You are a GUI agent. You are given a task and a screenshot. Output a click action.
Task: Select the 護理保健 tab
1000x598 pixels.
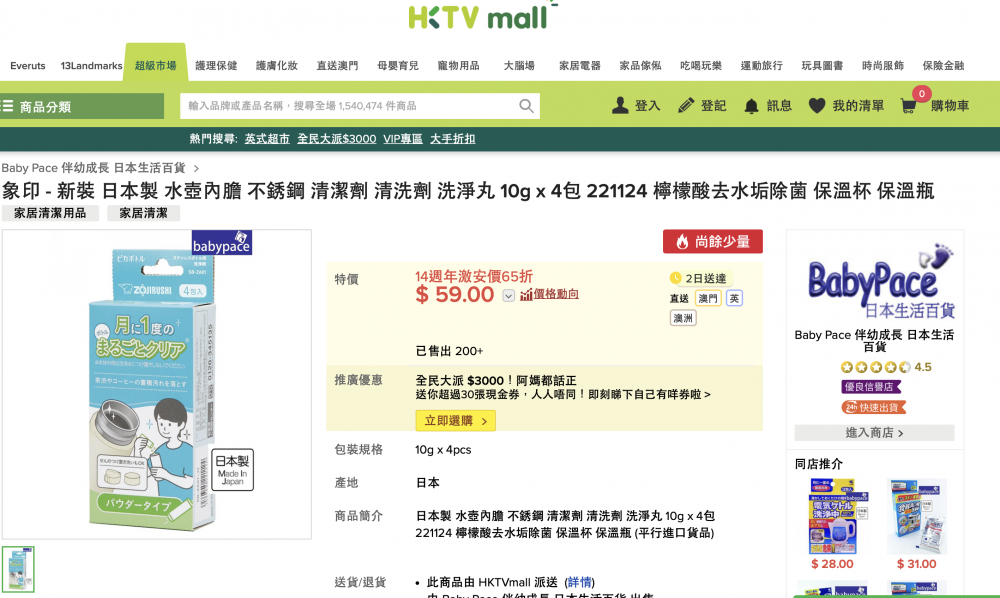click(x=216, y=66)
